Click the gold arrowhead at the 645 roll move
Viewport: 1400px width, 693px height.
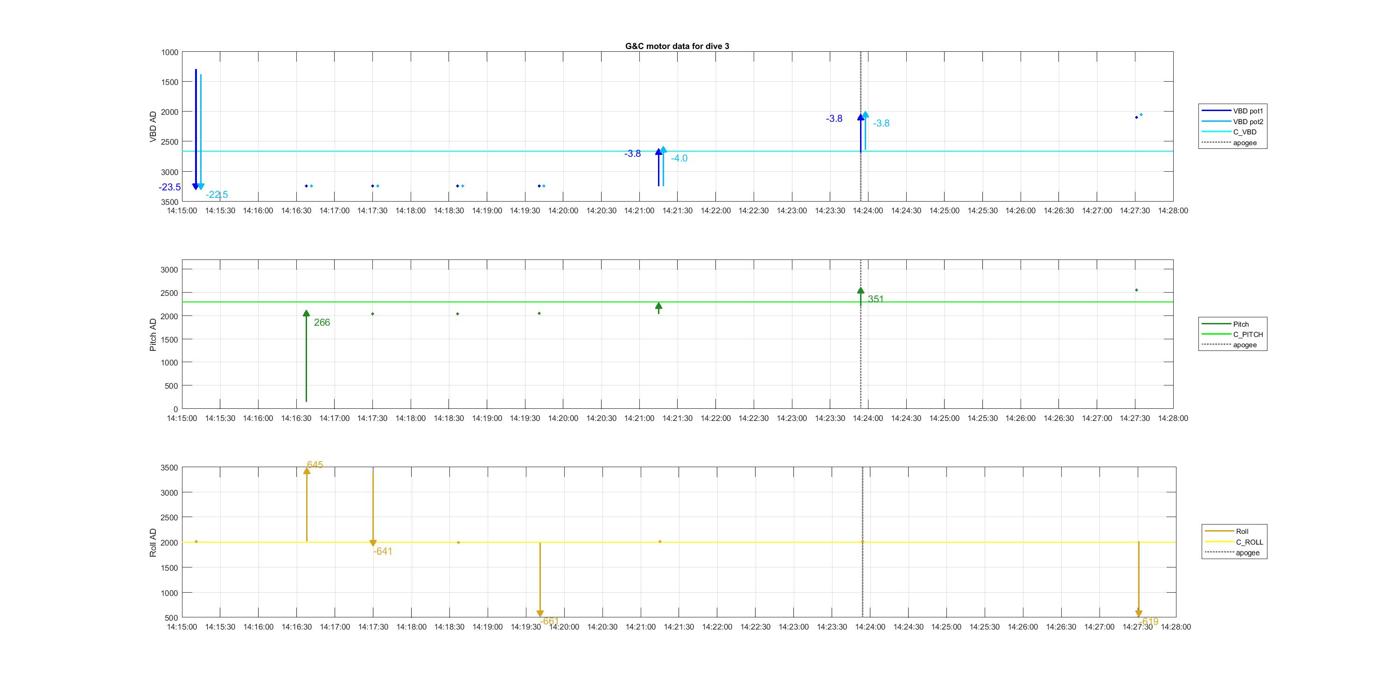[x=307, y=470]
